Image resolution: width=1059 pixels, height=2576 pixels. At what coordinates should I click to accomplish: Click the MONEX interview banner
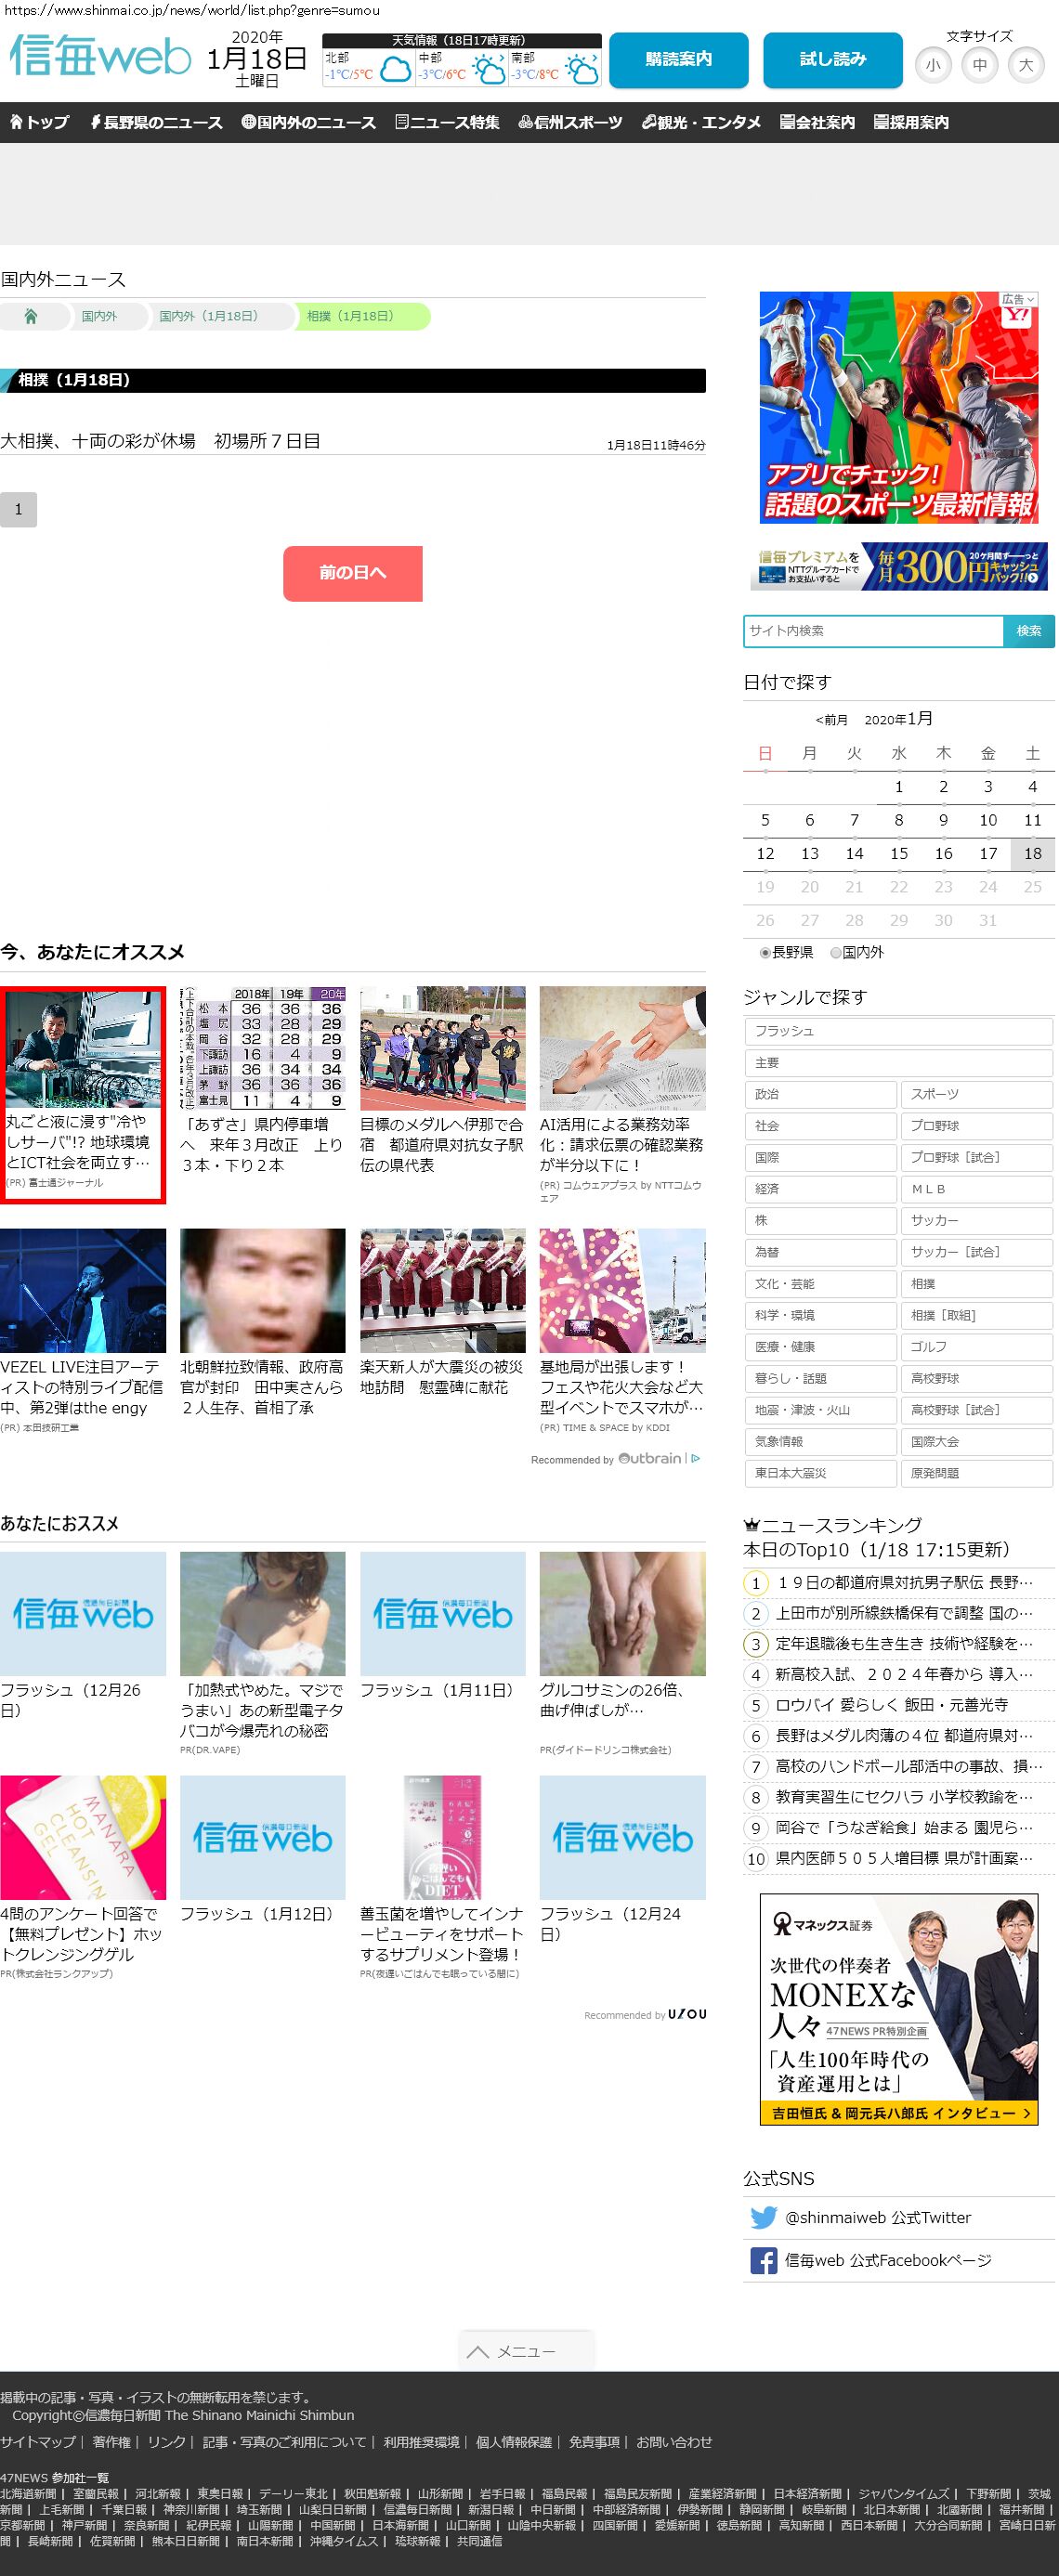click(898, 2009)
